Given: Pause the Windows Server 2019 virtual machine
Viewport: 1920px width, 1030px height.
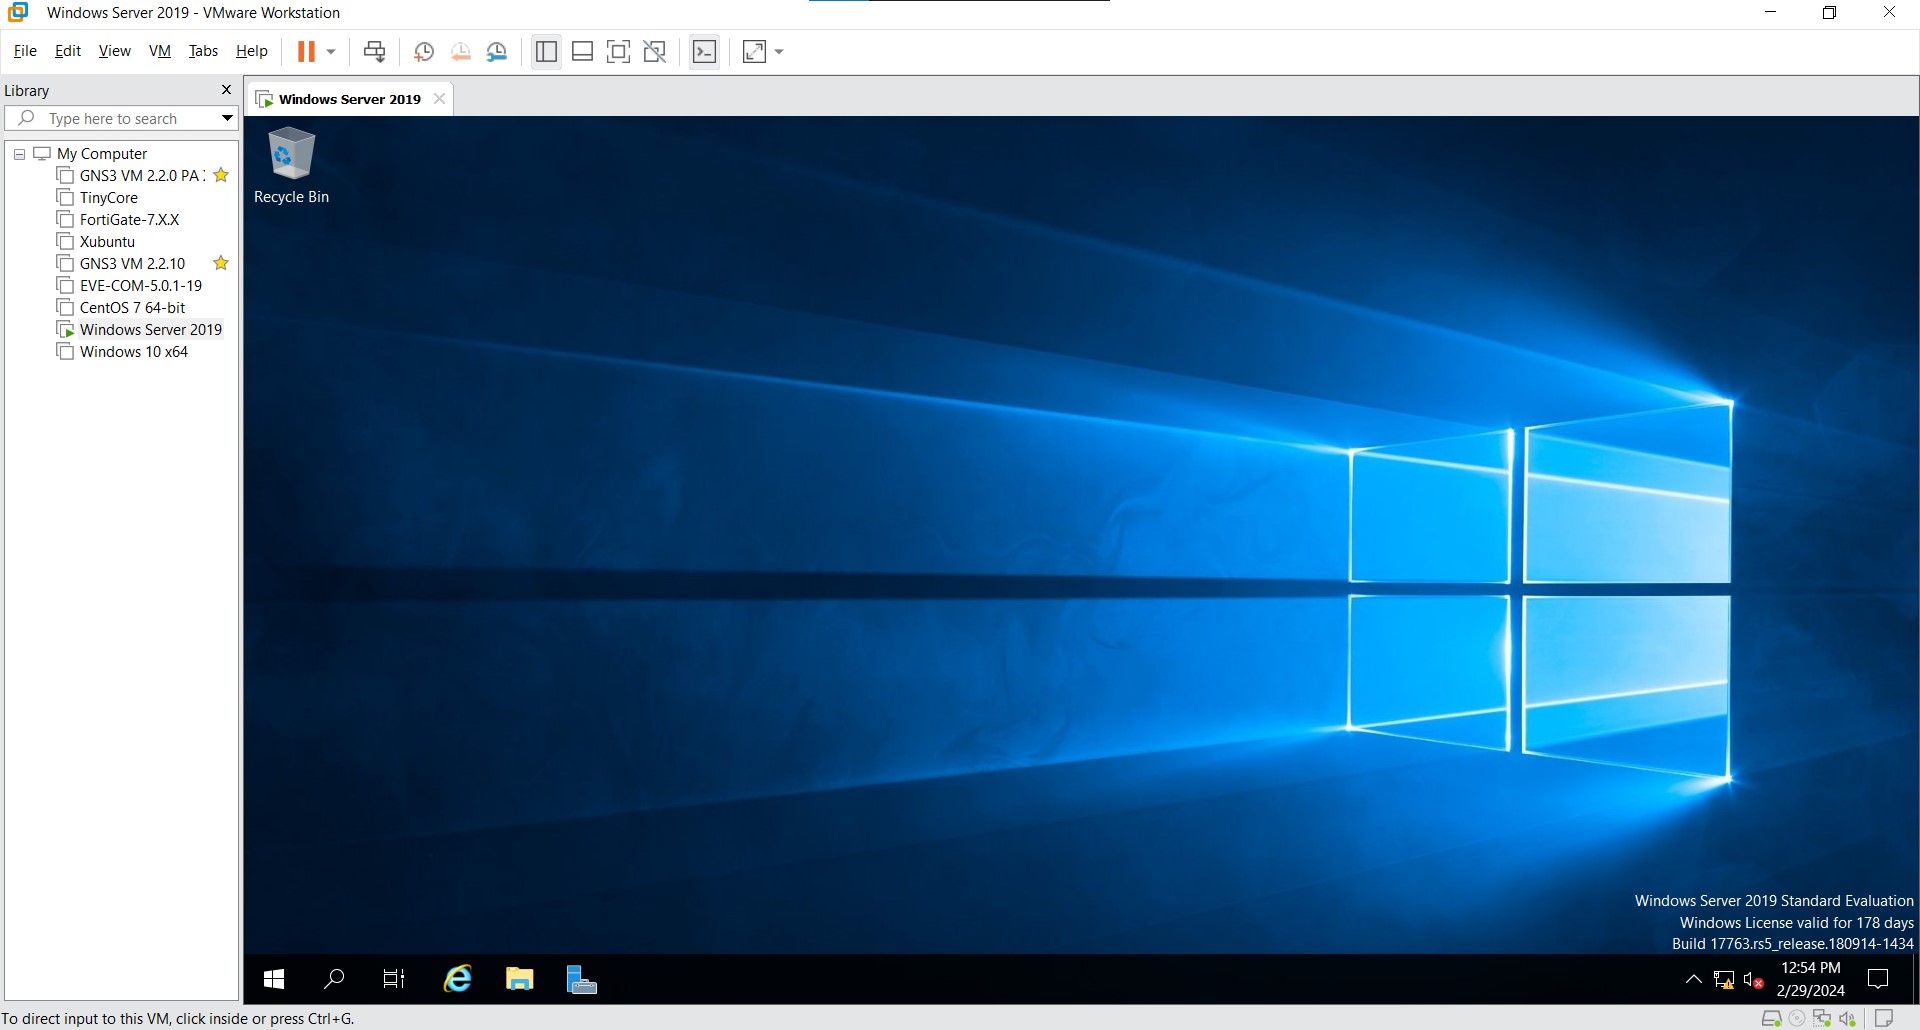Looking at the screenshot, I should tap(307, 51).
